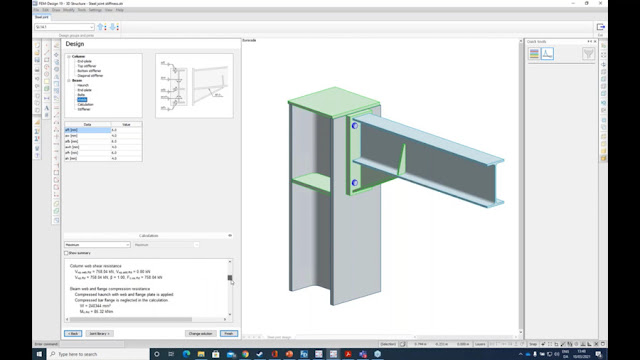This screenshot has height=360, width=640.
Task: Select the text 'A' tool in left toolbar
Action: coord(47,108)
